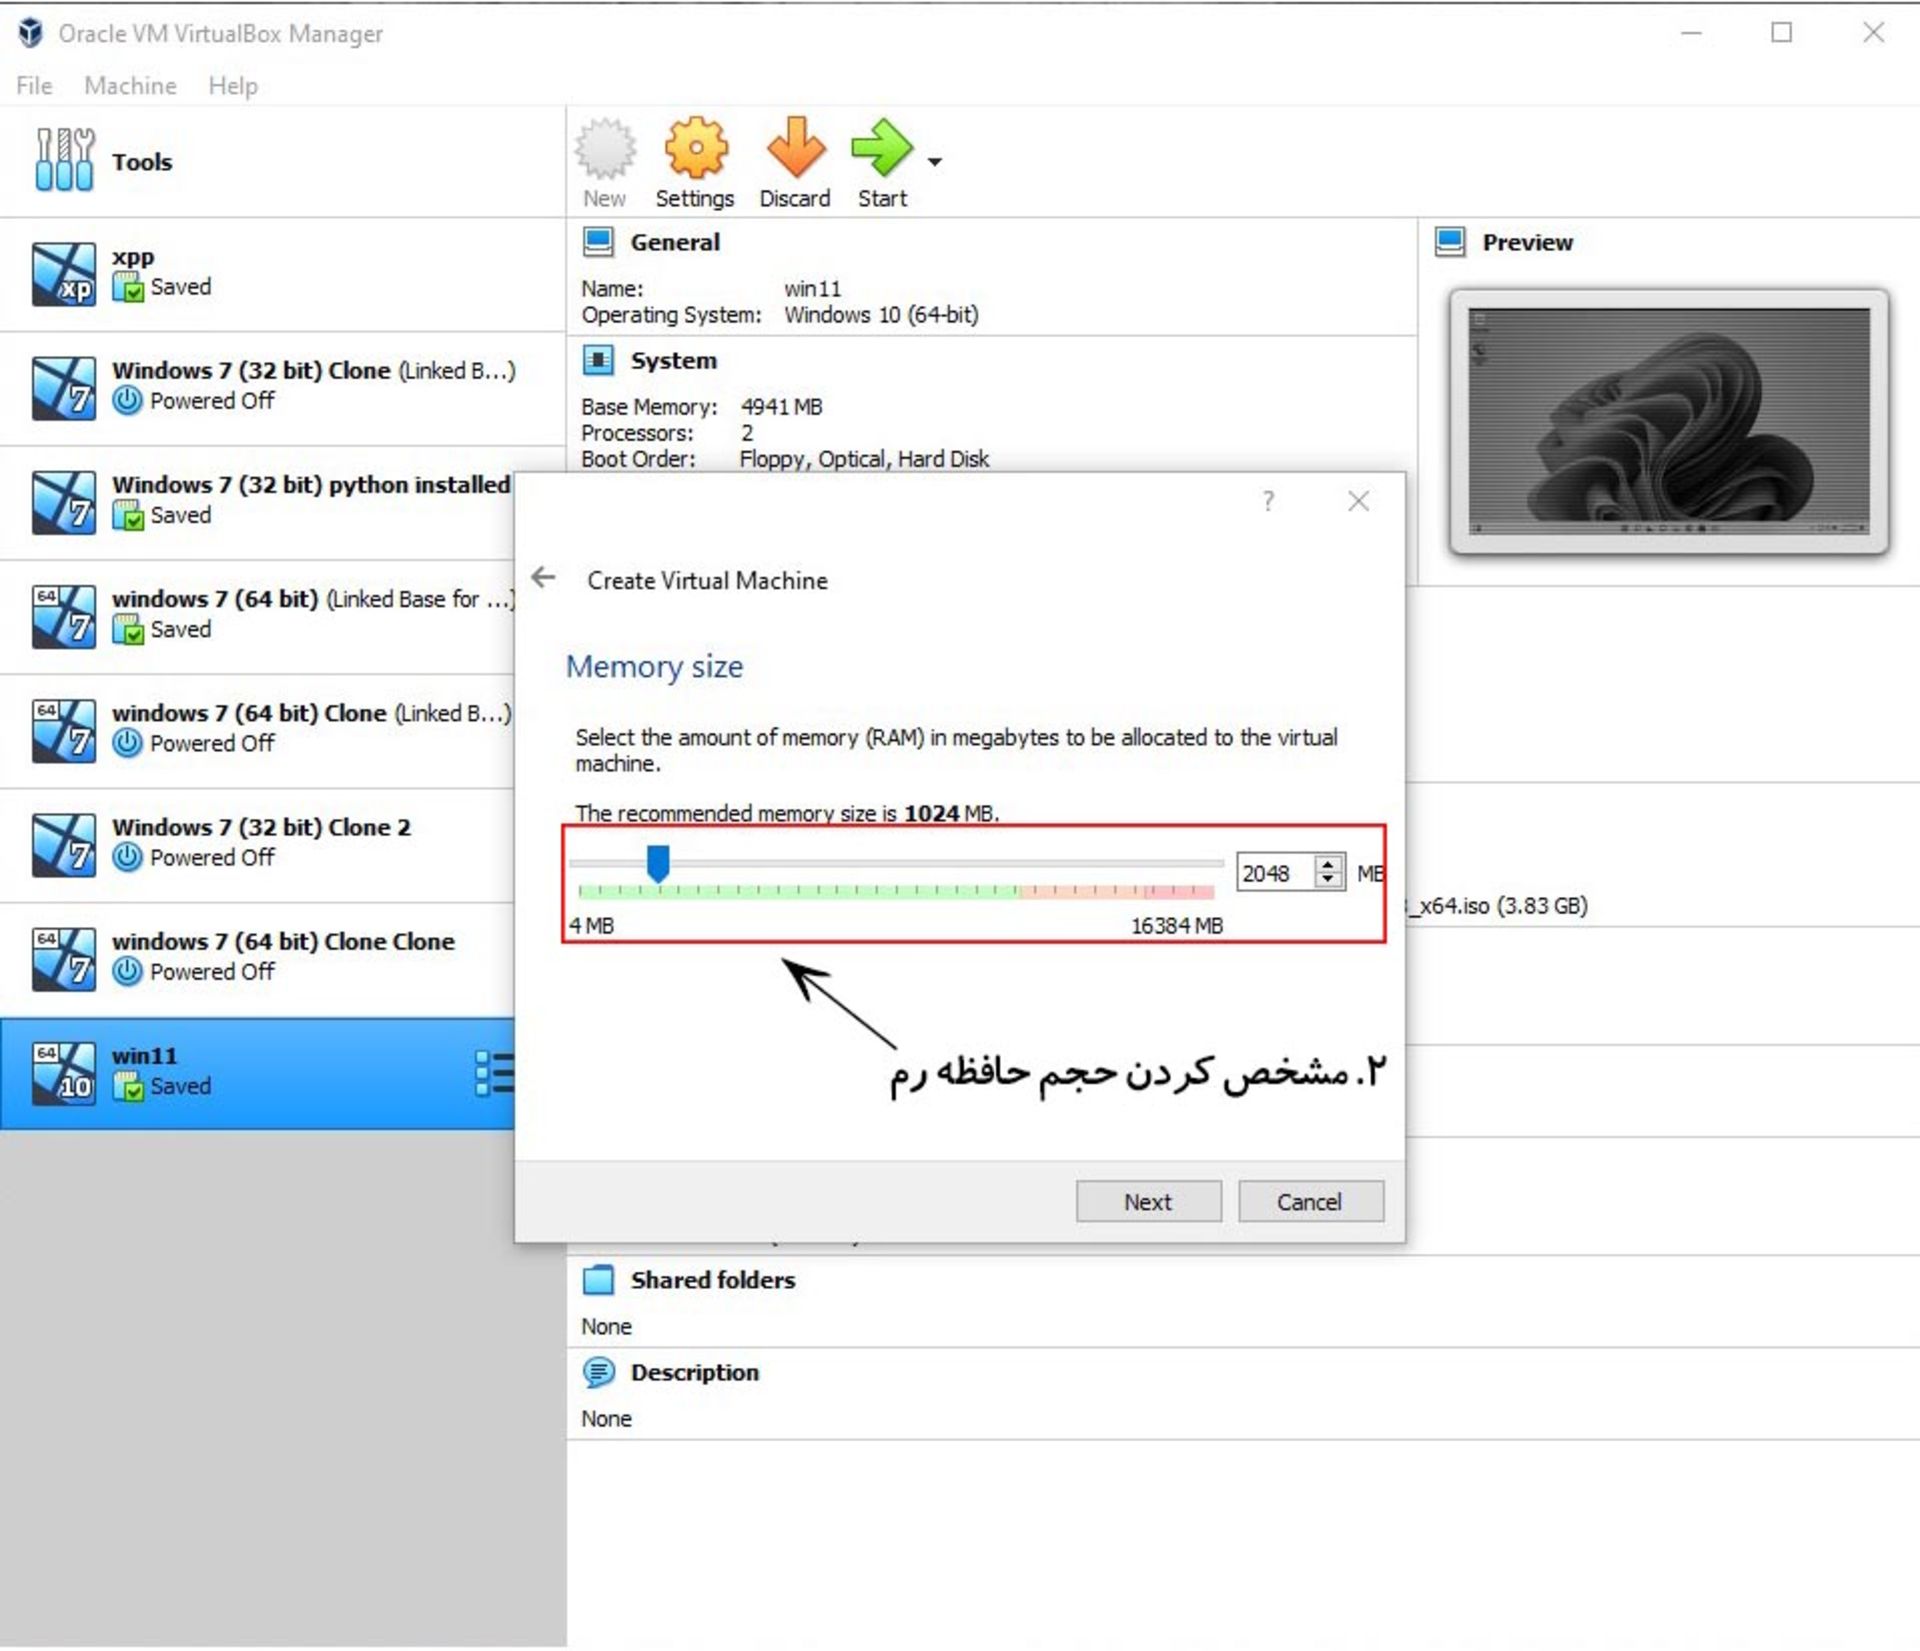Select Windows 7 (32 bit) Clone 2
The image size is (1920, 1651).
pos(258,844)
